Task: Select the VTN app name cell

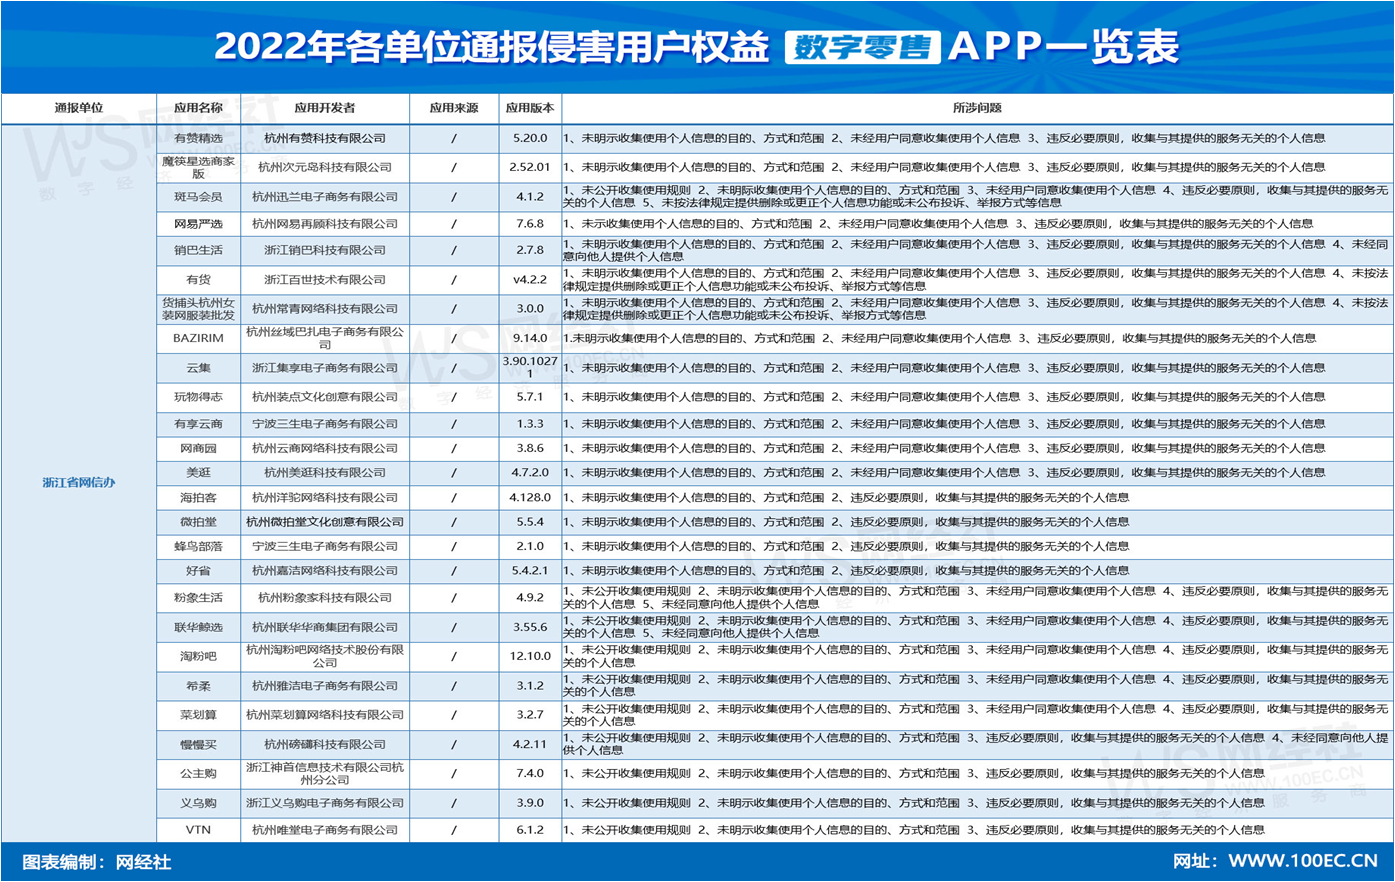Action: coord(198,830)
